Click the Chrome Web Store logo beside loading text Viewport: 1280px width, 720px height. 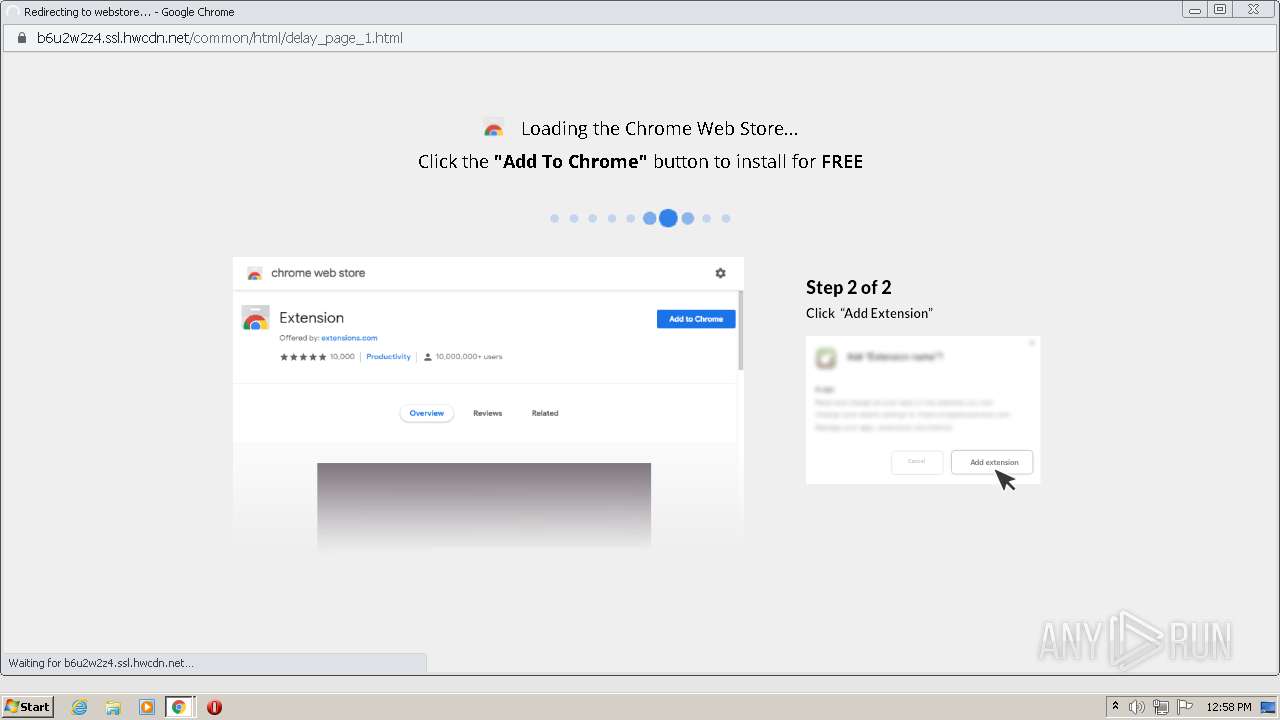click(x=493, y=128)
